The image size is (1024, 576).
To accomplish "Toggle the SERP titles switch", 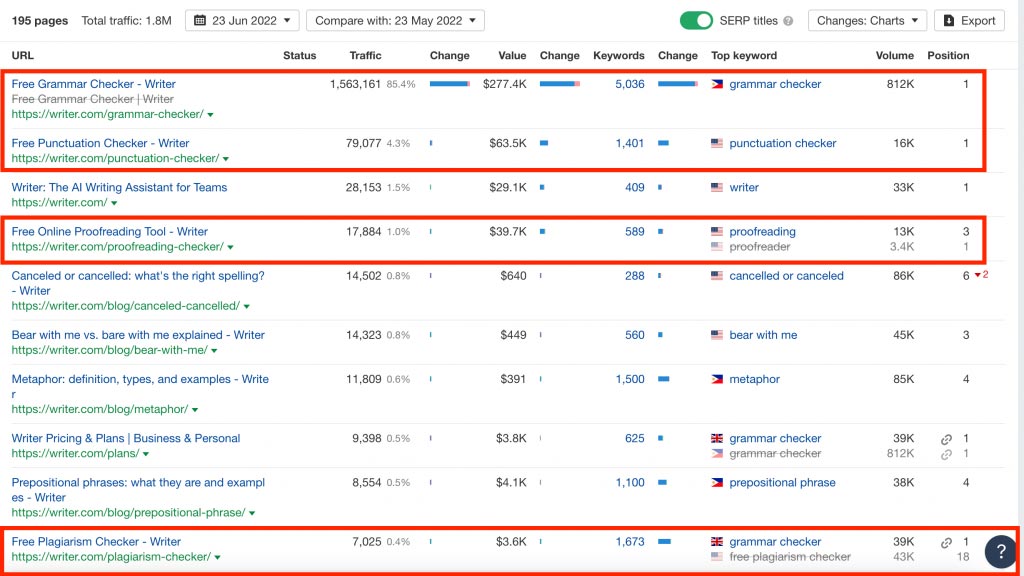I will [x=696, y=21].
